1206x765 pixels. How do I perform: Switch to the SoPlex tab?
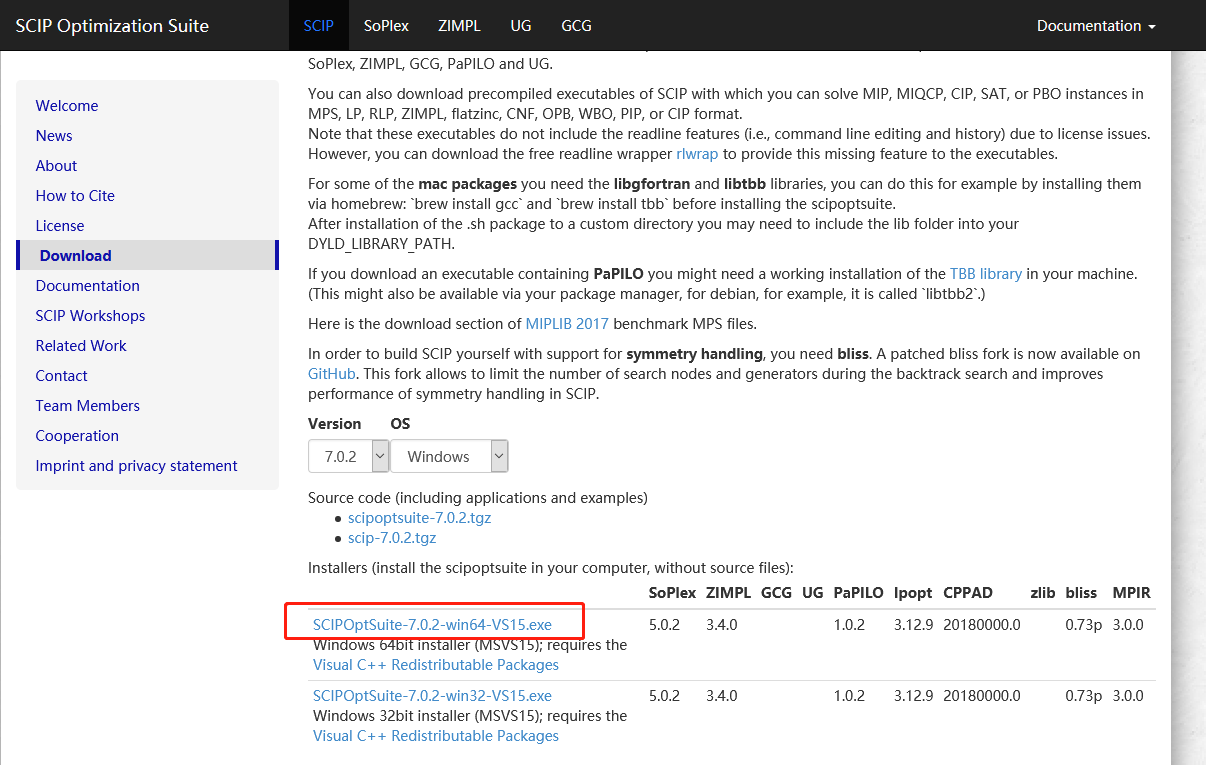coord(386,25)
